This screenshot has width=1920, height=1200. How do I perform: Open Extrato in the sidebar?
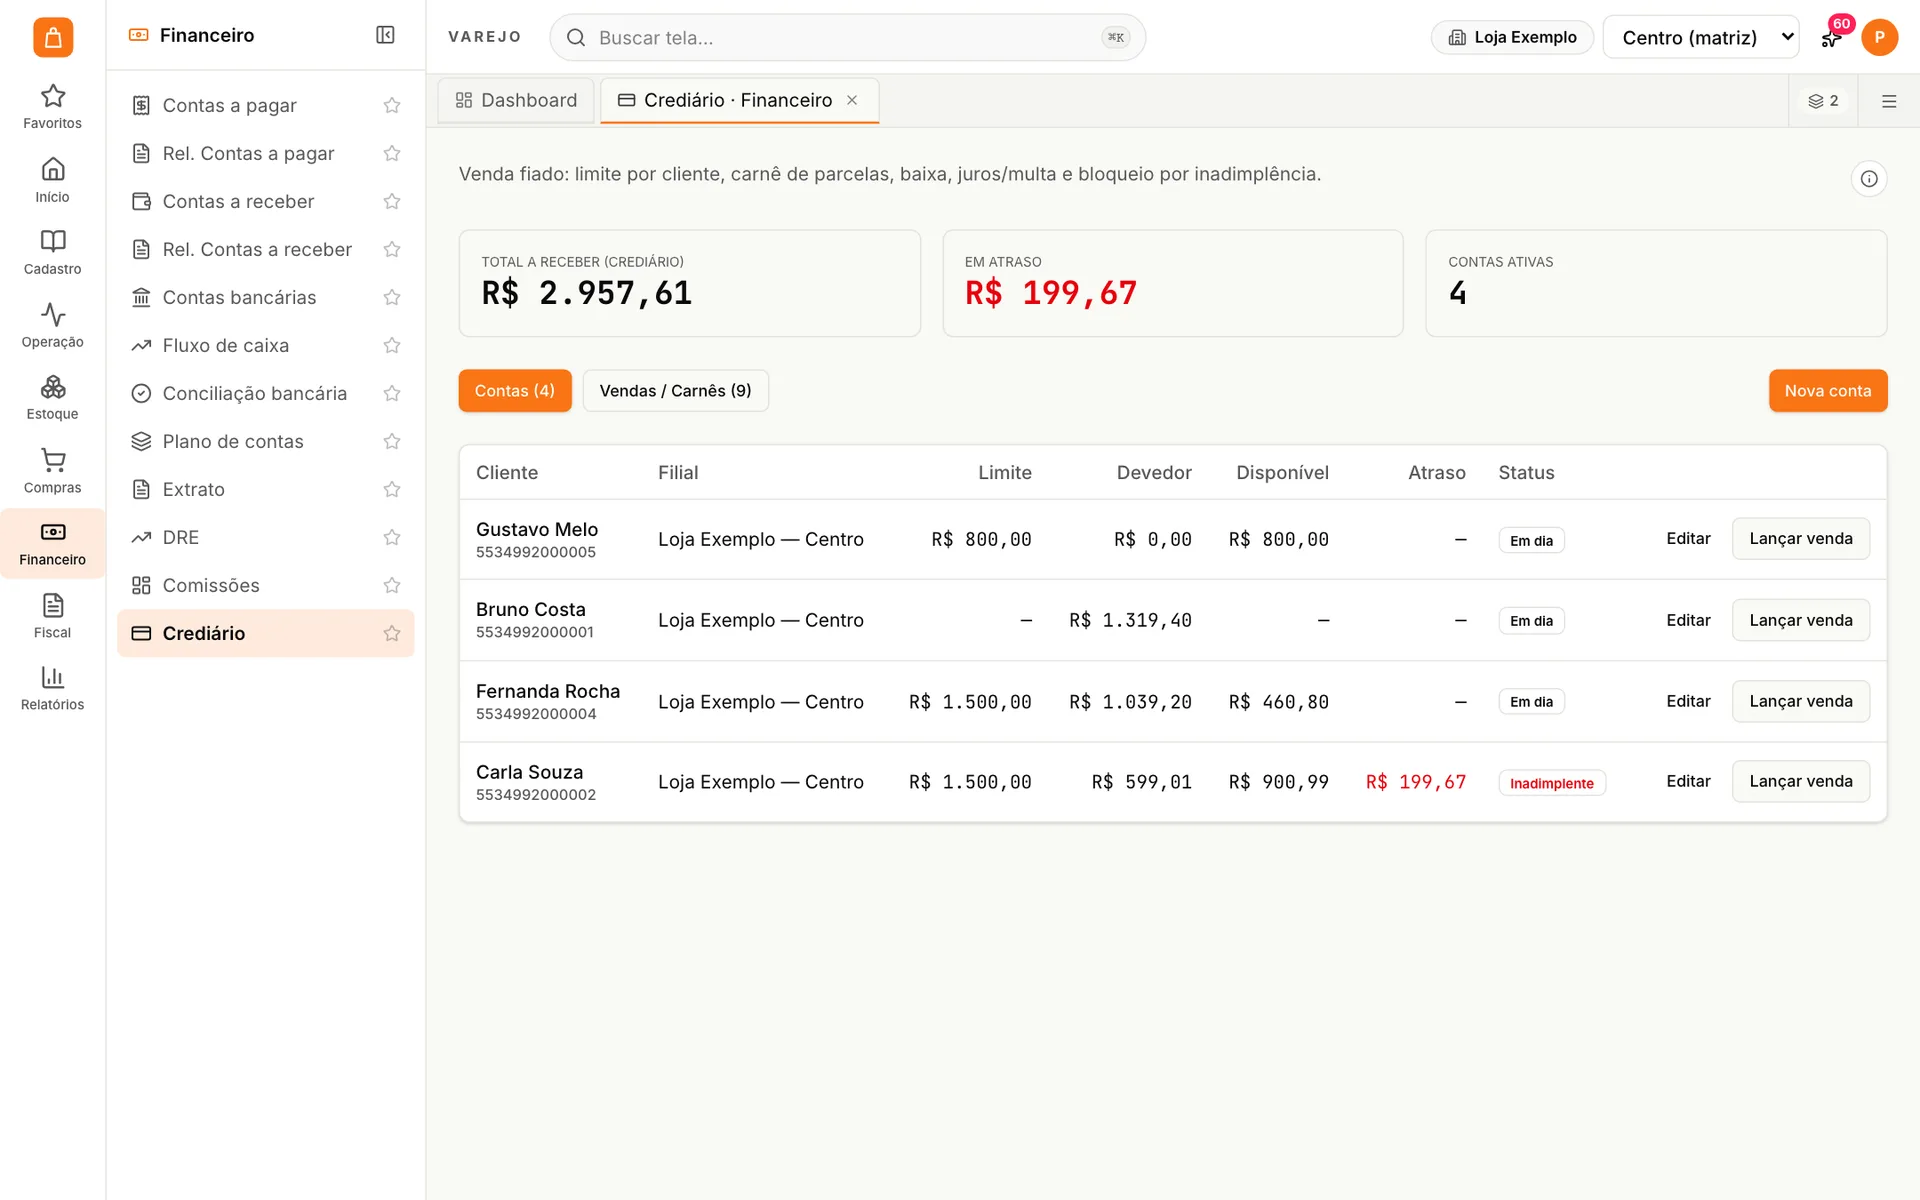tap(265, 489)
